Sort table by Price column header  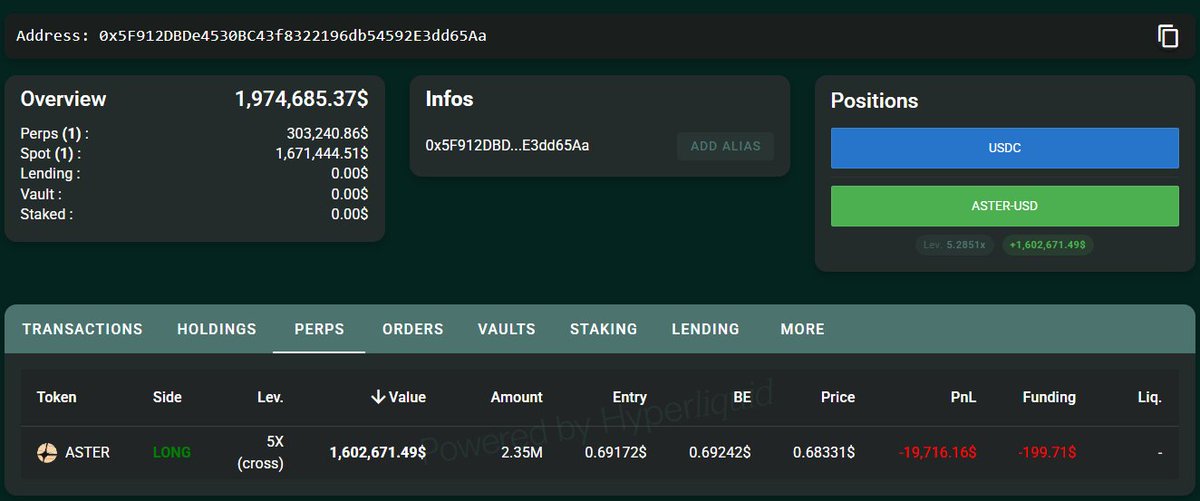(838, 397)
